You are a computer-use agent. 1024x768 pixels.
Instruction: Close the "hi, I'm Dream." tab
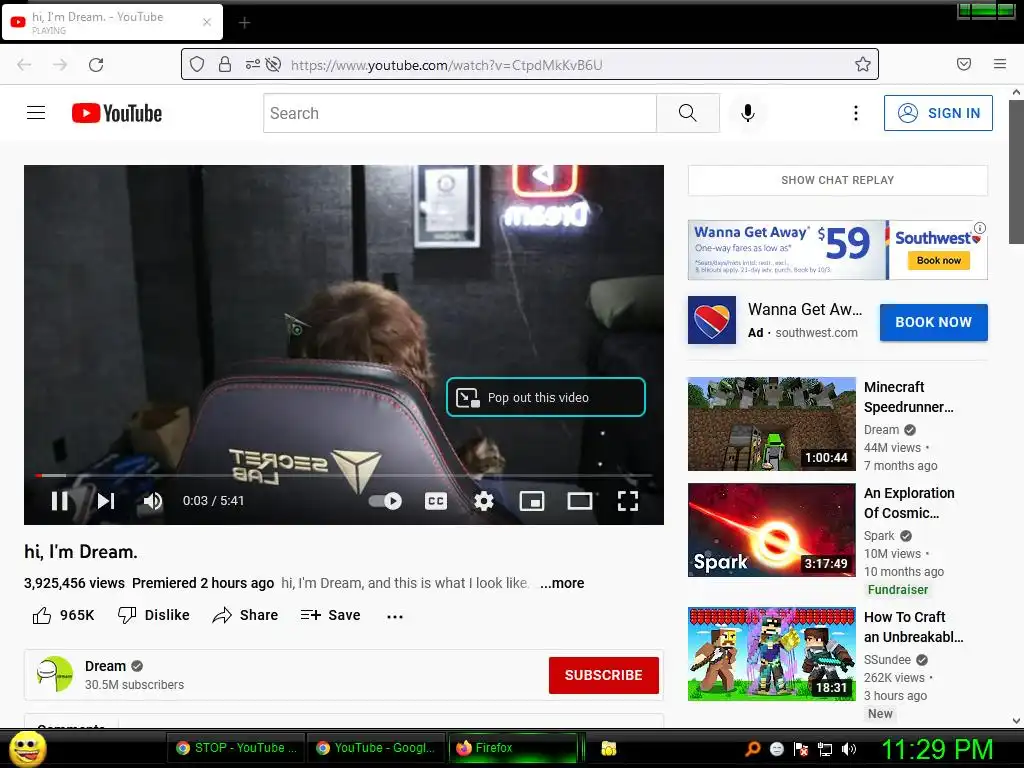[207, 22]
